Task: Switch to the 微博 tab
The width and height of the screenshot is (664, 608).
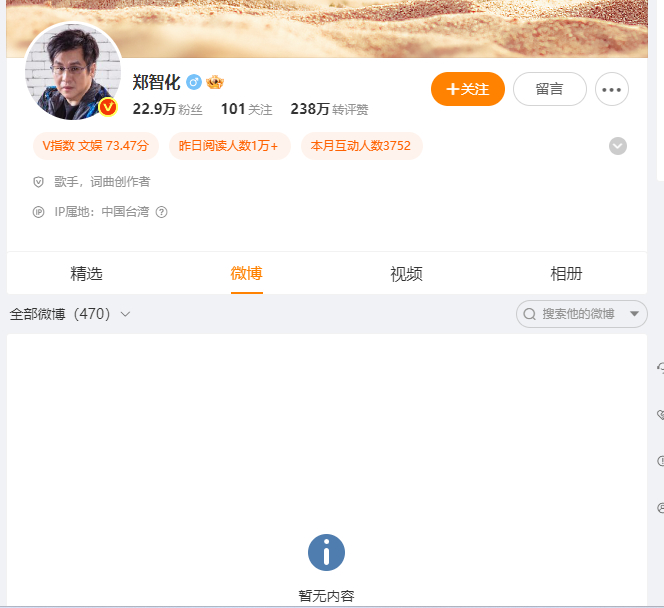Action: click(246, 274)
